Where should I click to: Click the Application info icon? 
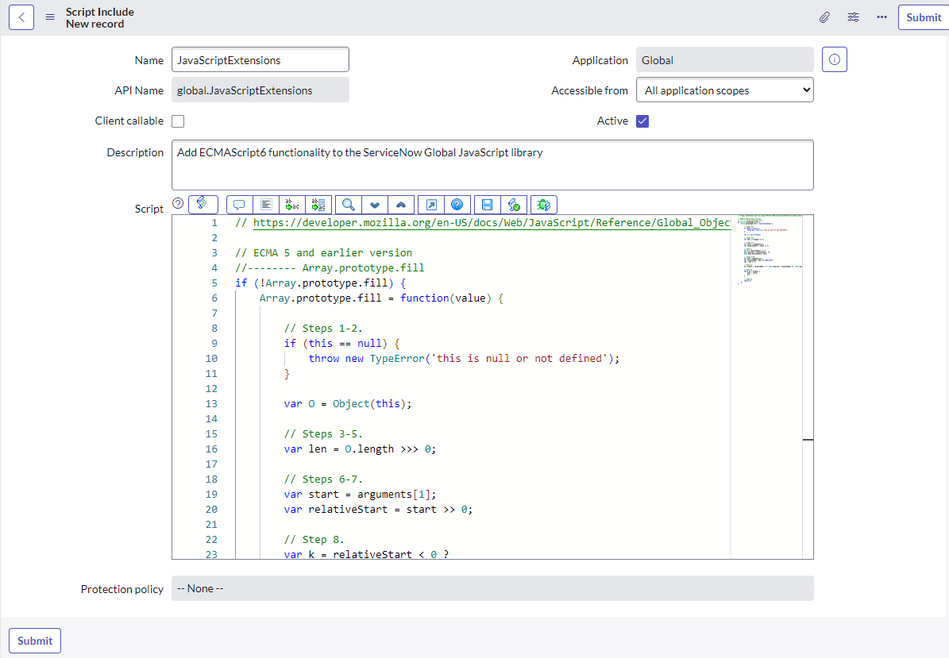tap(835, 59)
